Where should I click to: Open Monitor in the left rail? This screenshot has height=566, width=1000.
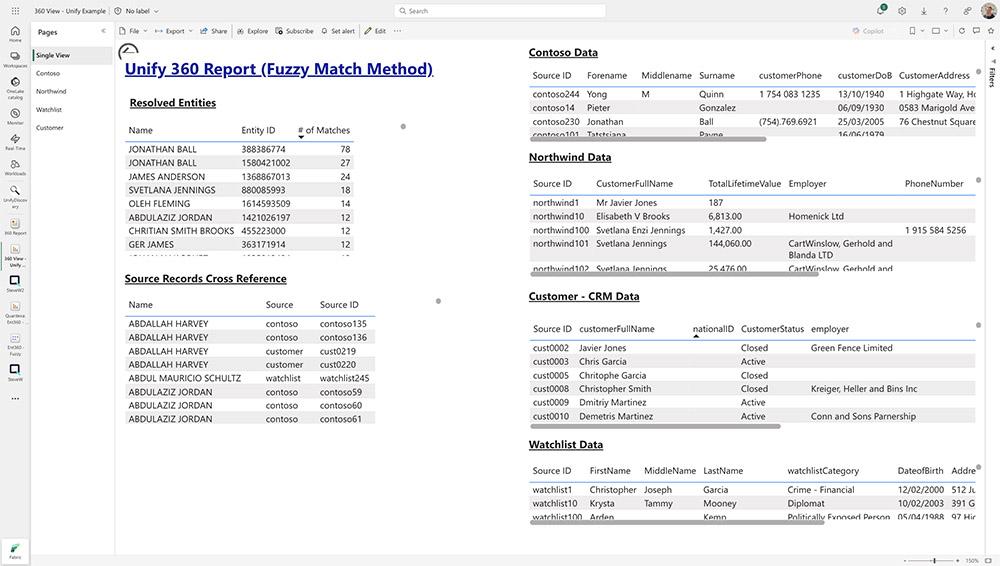coord(15,116)
